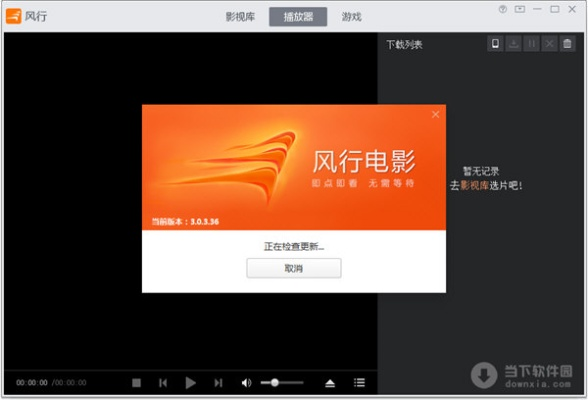588x400 pixels.
Task: Start playback with the play button
Action: [190, 383]
